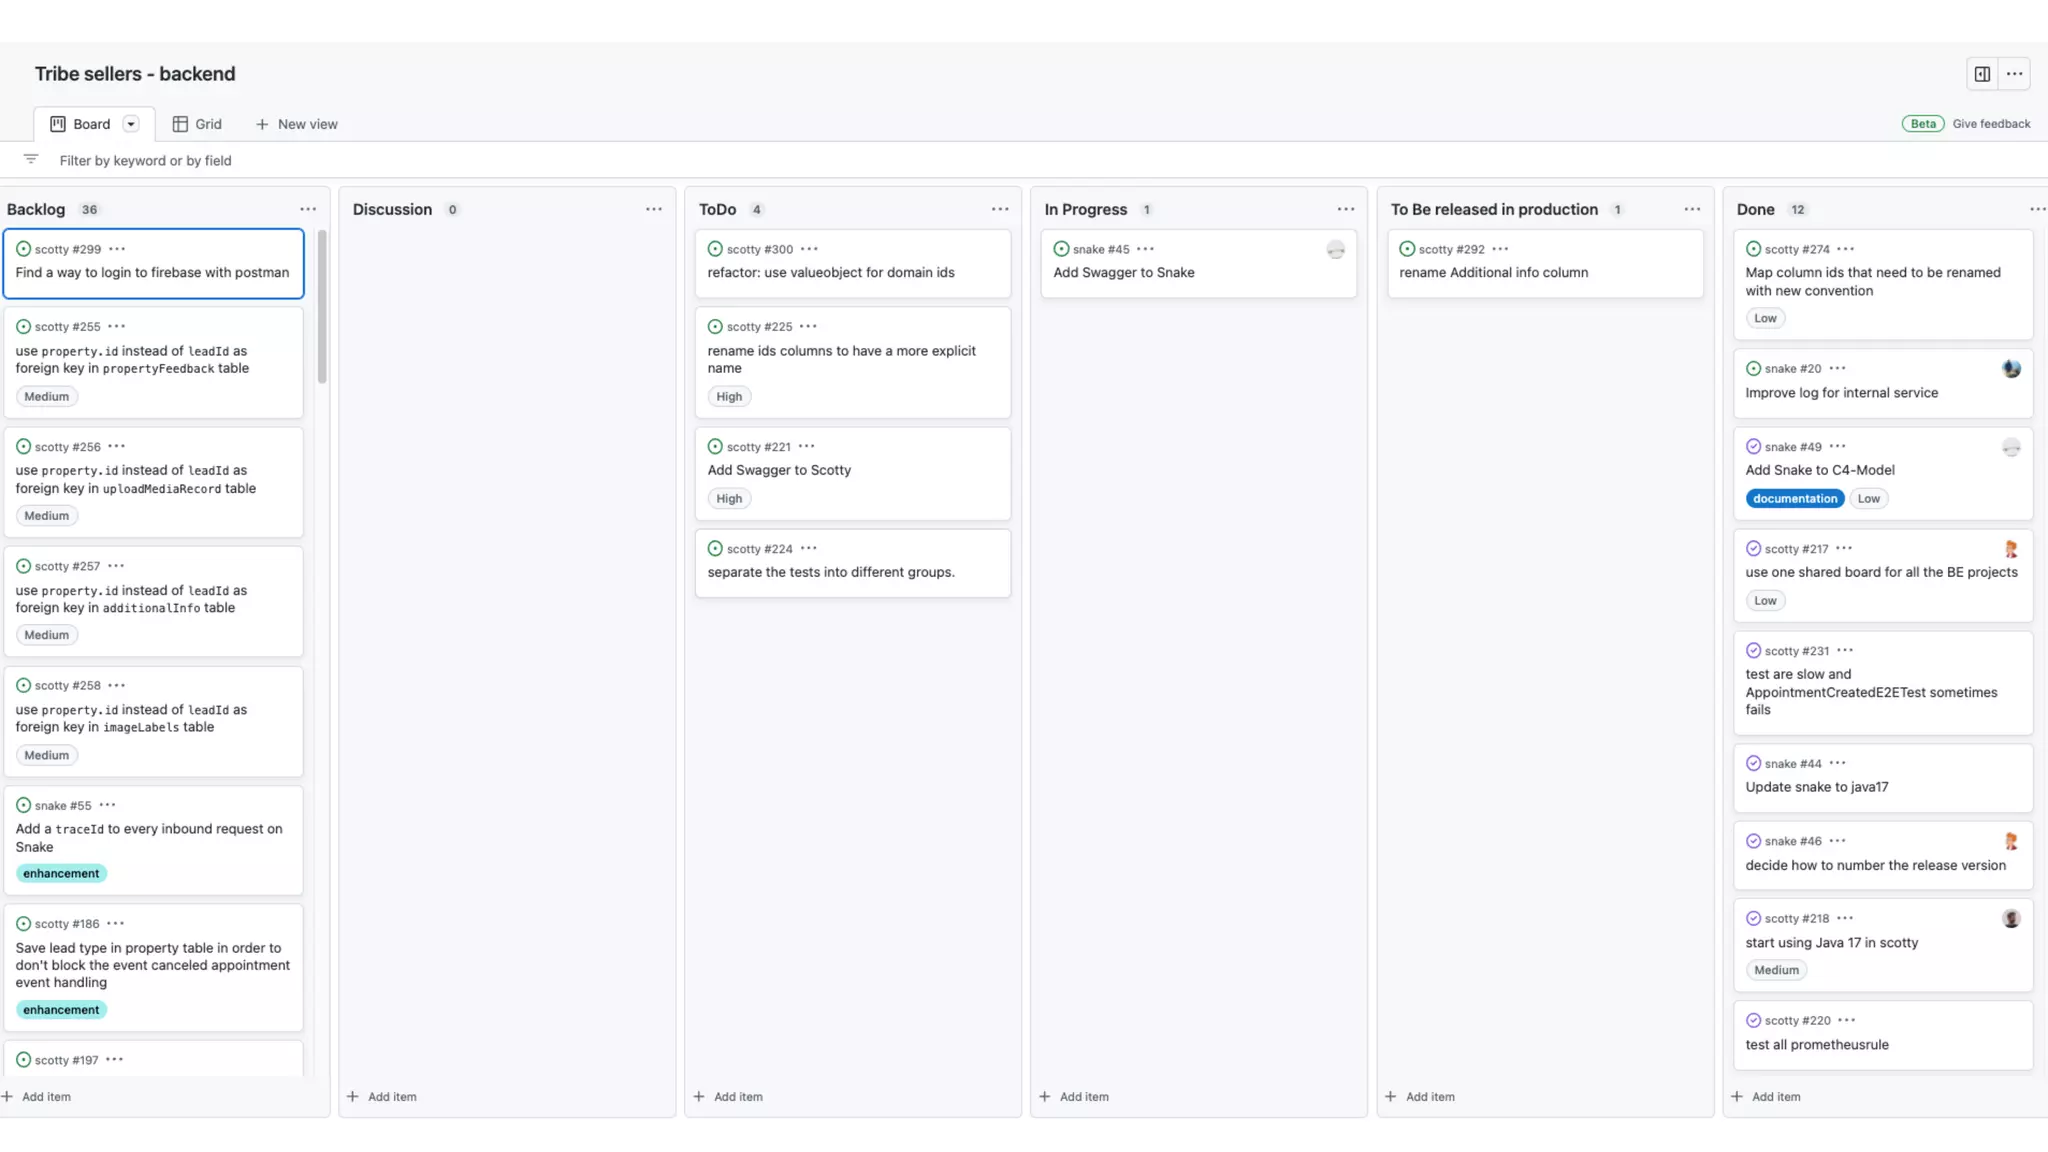Click the Backlog column scrollbar
The image size is (2048, 1152).
pos(322,306)
